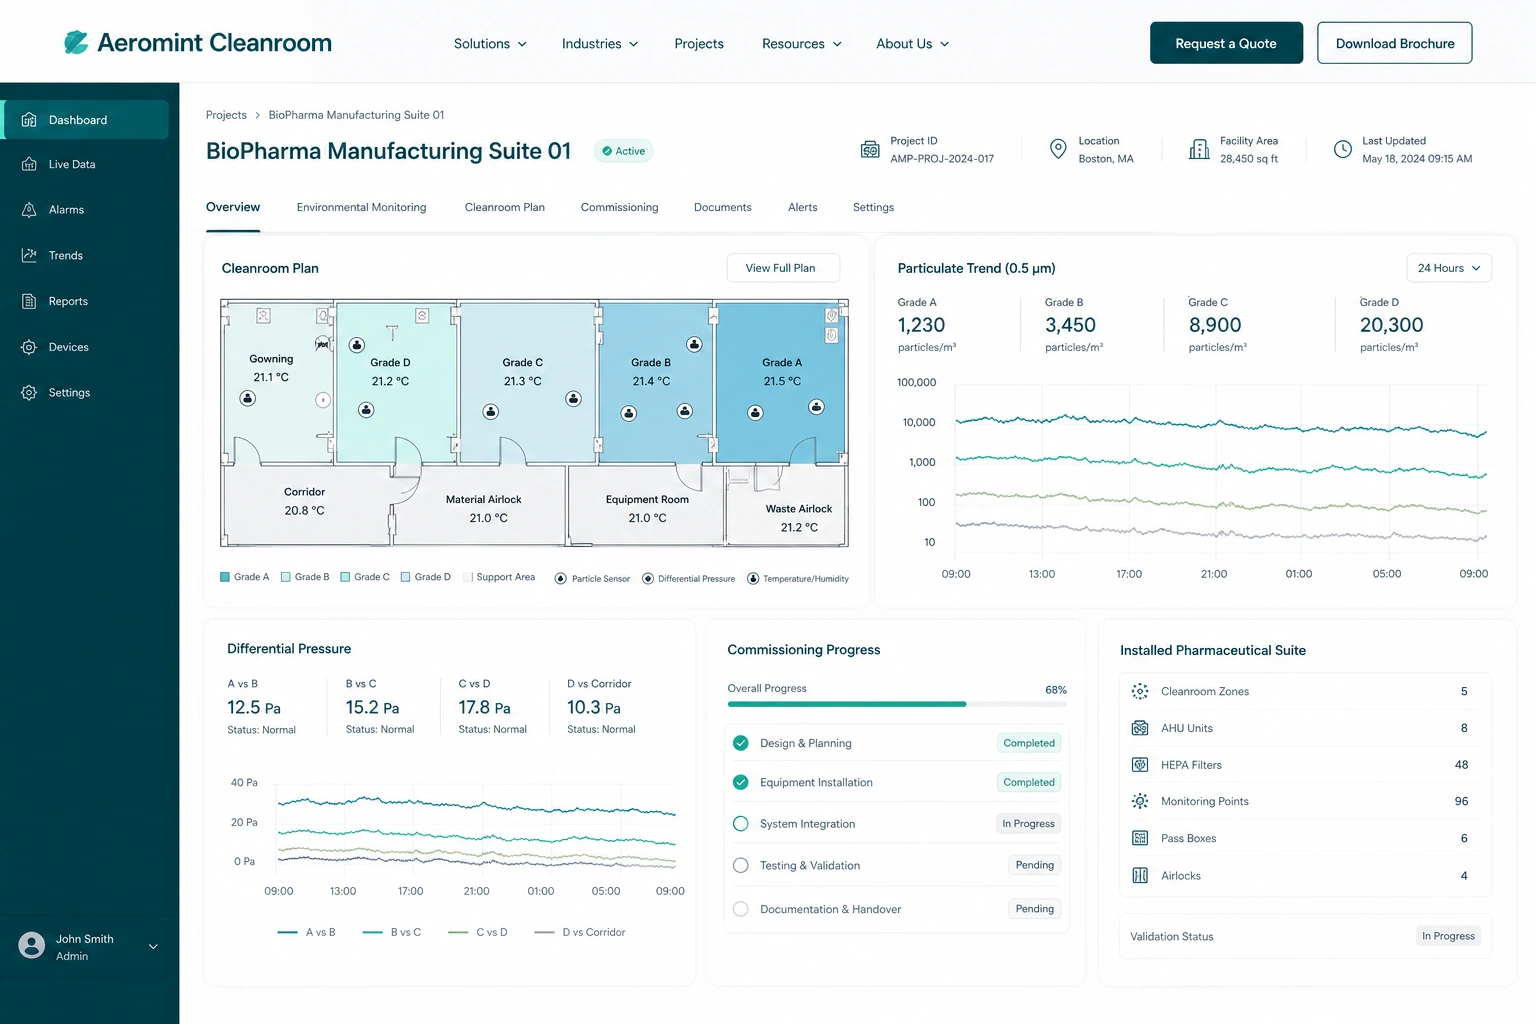The width and height of the screenshot is (1536, 1024).
Task: Click the Active status badge
Action: pyautogui.click(x=623, y=151)
